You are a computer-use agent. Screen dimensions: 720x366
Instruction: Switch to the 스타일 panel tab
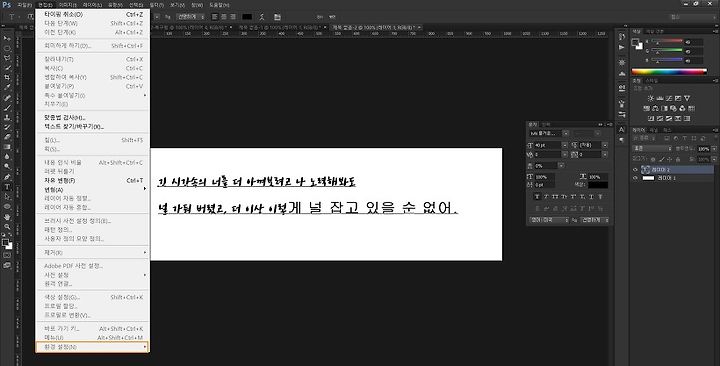click(x=652, y=81)
